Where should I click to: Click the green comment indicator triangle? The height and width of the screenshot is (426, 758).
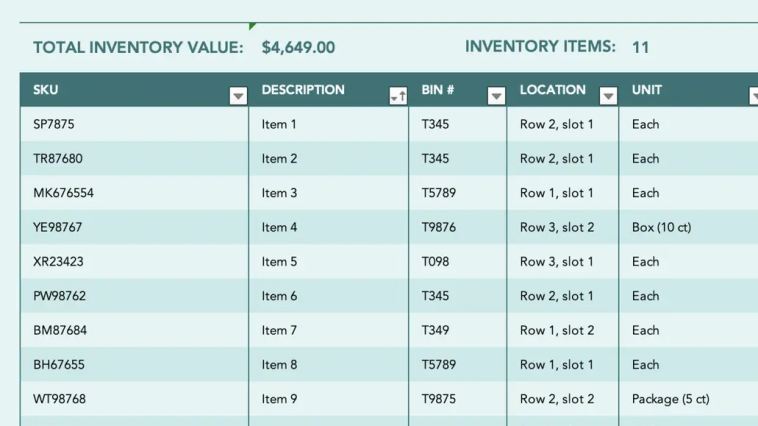pyautogui.click(x=252, y=26)
